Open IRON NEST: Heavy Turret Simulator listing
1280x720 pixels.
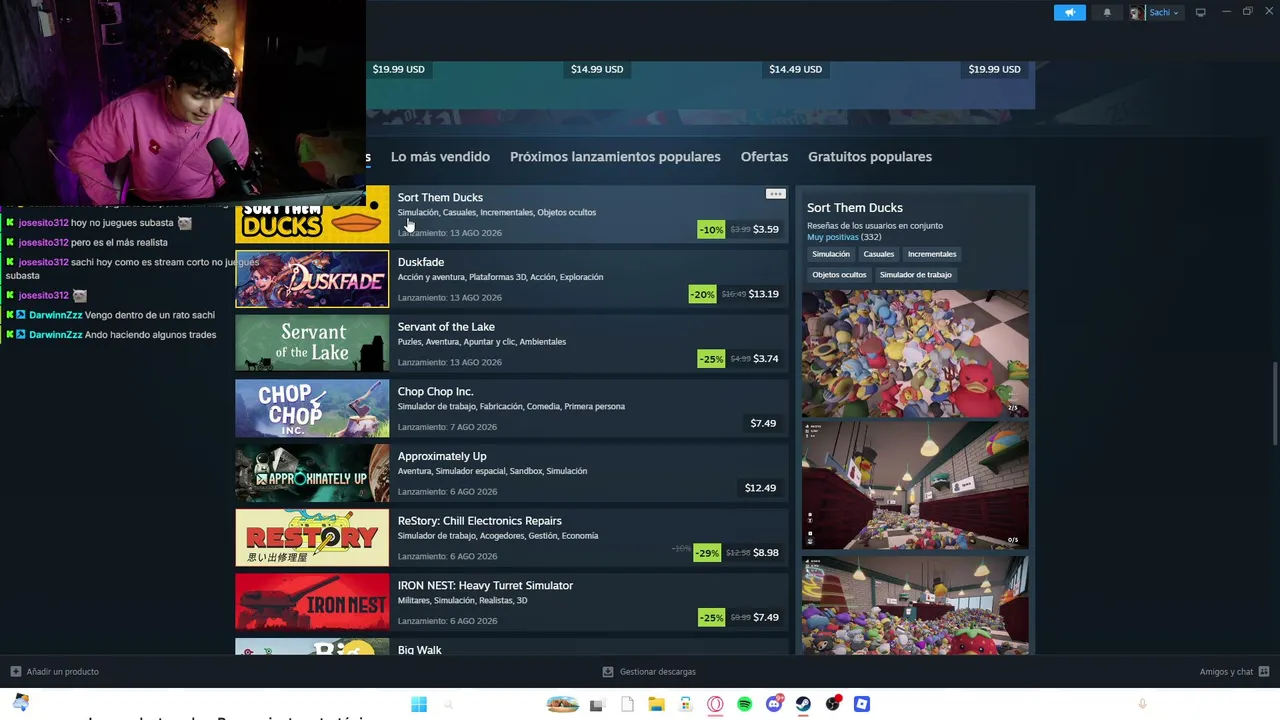click(512, 602)
